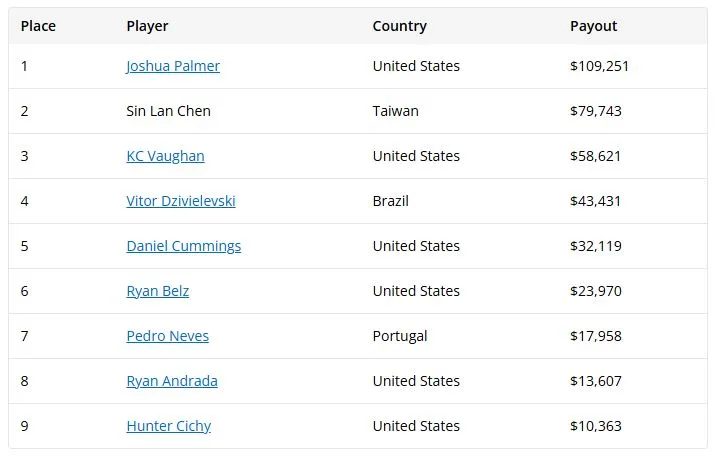The width and height of the screenshot is (720, 459).
Task: Select the Sin Lan Chen name cell
Action: click(169, 111)
